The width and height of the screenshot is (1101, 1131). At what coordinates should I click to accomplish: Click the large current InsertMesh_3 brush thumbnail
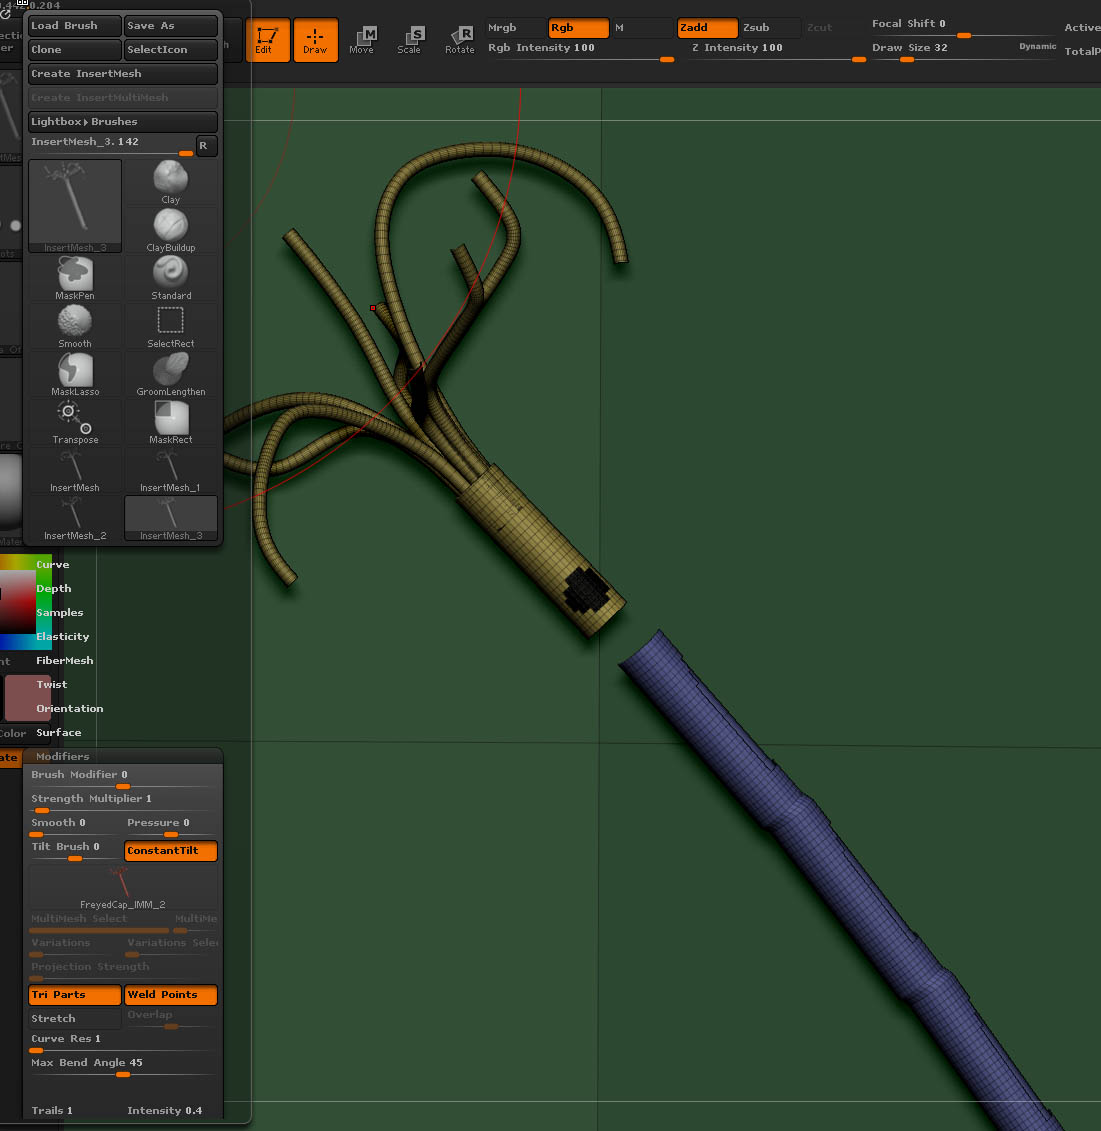75,206
